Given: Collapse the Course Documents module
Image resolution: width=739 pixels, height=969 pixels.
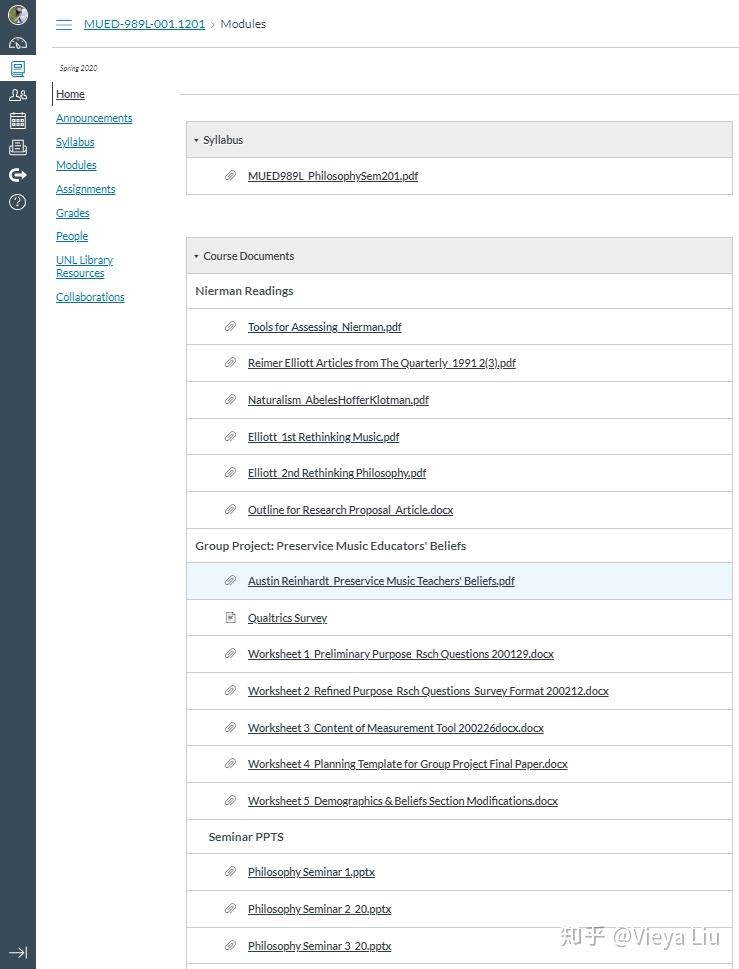Looking at the screenshot, I should (x=196, y=256).
